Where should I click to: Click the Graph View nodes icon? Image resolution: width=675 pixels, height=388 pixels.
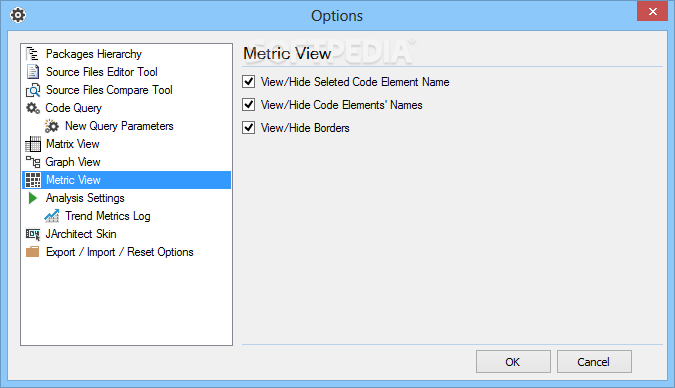(x=33, y=162)
